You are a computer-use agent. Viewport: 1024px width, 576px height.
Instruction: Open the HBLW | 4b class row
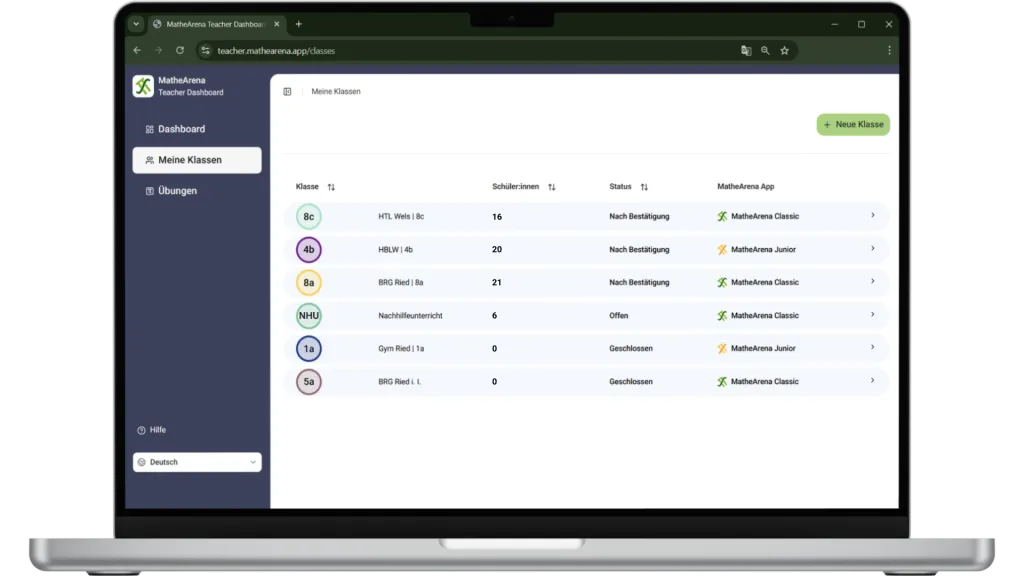pos(586,249)
